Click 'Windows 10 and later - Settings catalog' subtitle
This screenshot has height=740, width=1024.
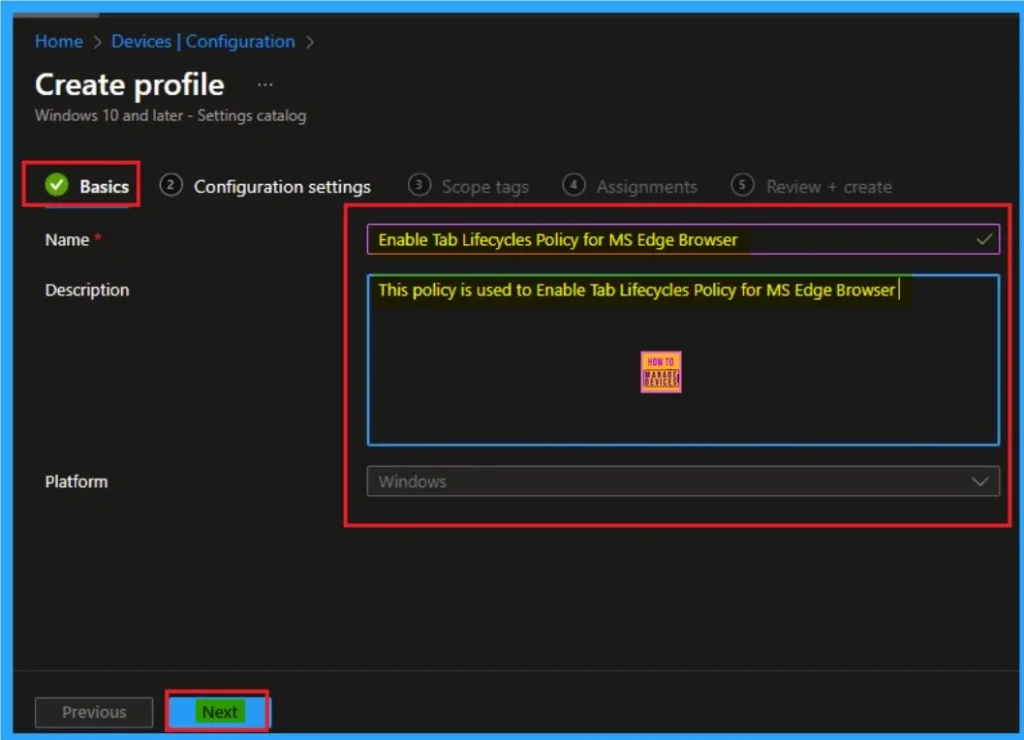click(x=170, y=116)
